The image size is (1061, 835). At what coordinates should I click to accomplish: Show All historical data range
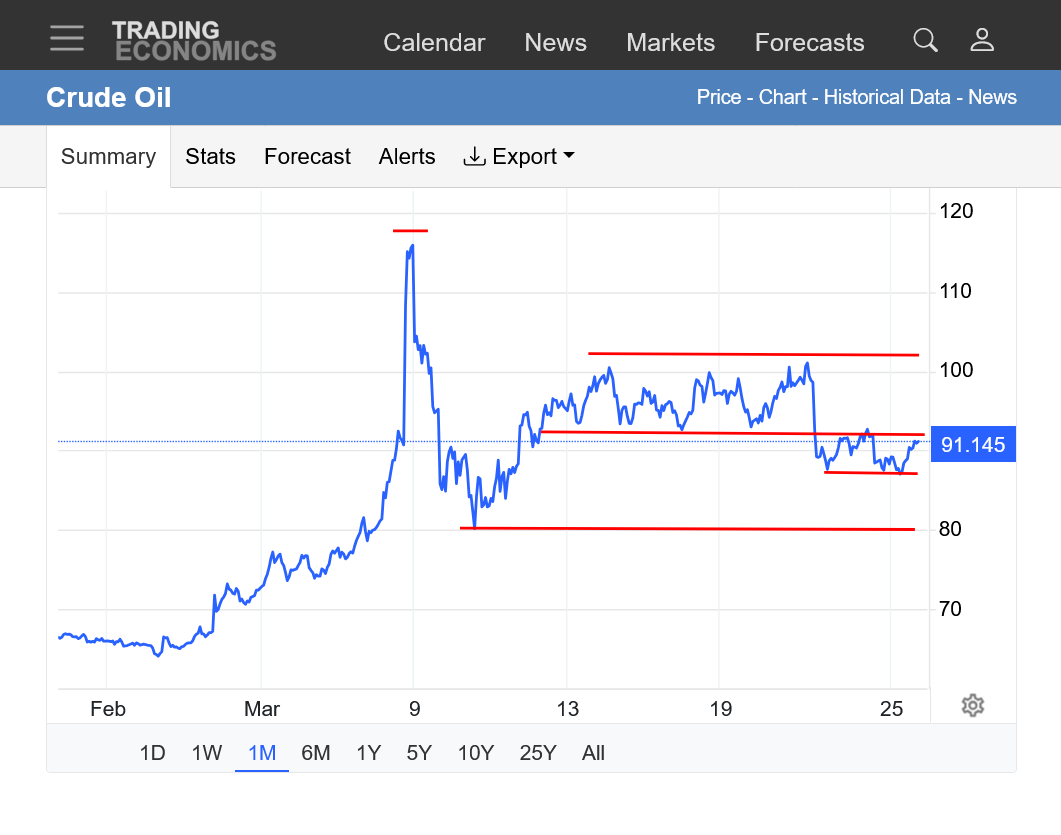[593, 753]
